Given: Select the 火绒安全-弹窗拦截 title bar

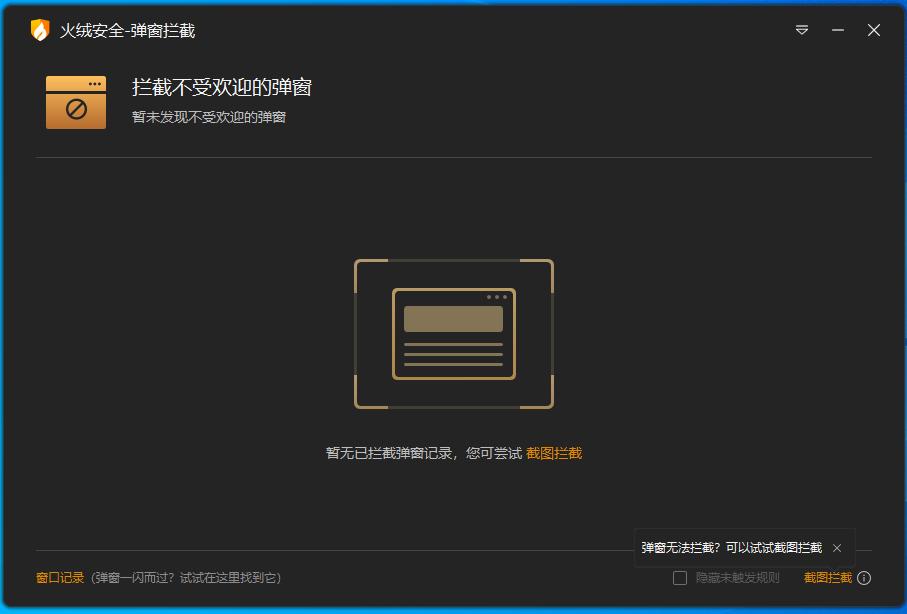Looking at the screenshot, I should point(125,30).
